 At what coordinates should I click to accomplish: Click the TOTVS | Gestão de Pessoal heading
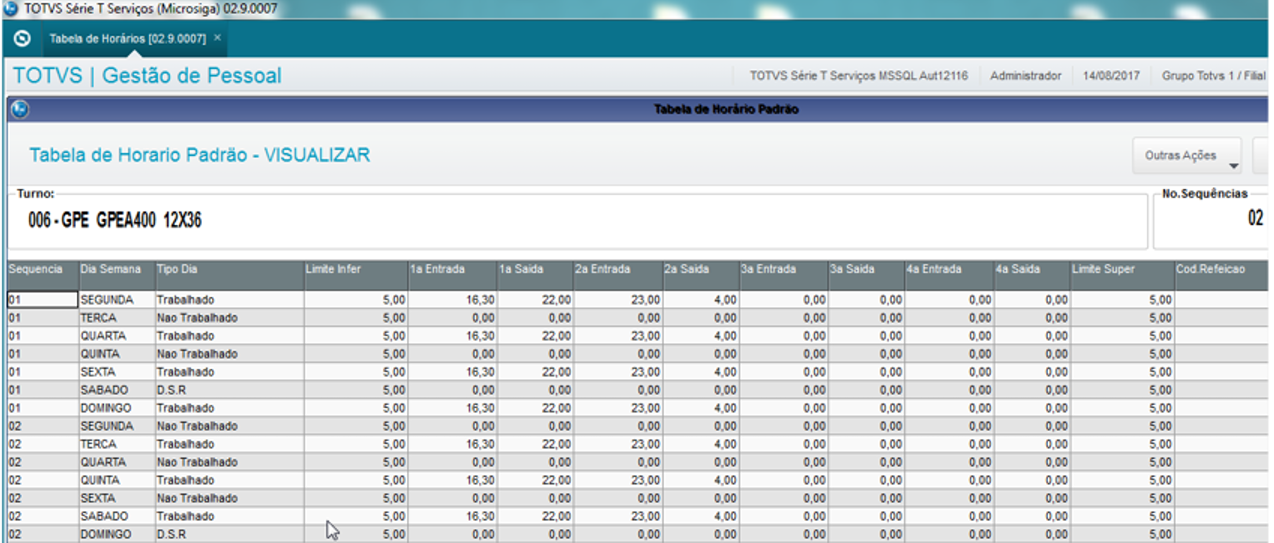pyautogui.click(x=147, y=76)
